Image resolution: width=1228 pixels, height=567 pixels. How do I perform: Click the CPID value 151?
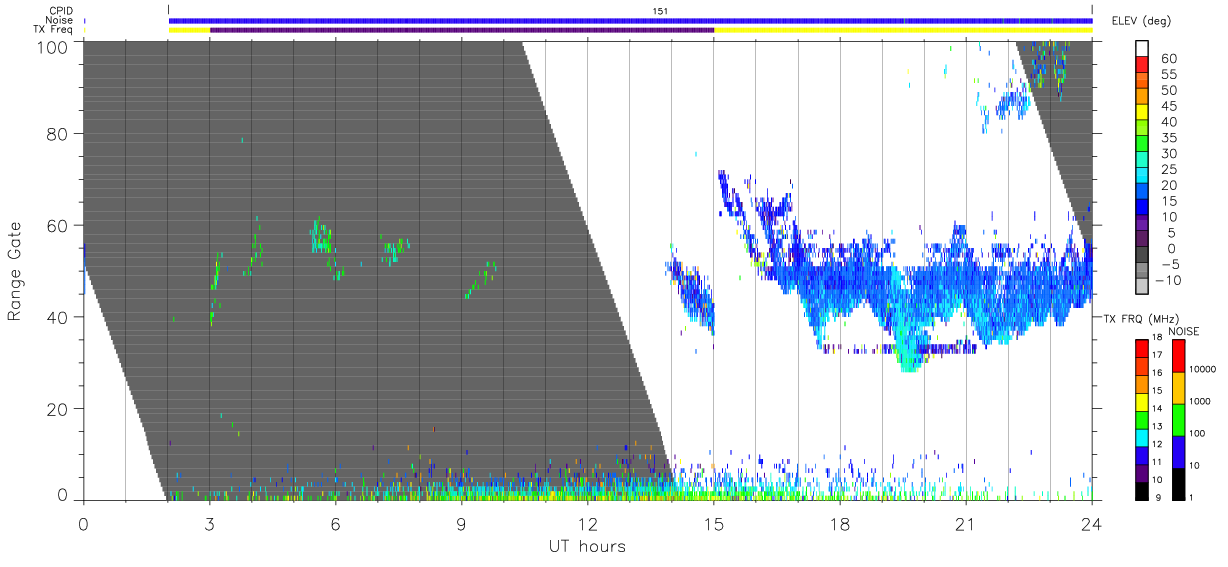pyautogui.click(x=660, y=11)
